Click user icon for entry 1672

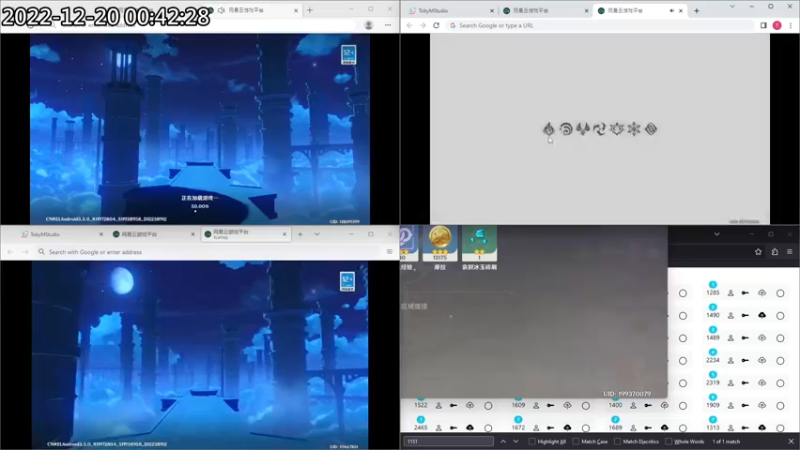(x=536, y=428)
